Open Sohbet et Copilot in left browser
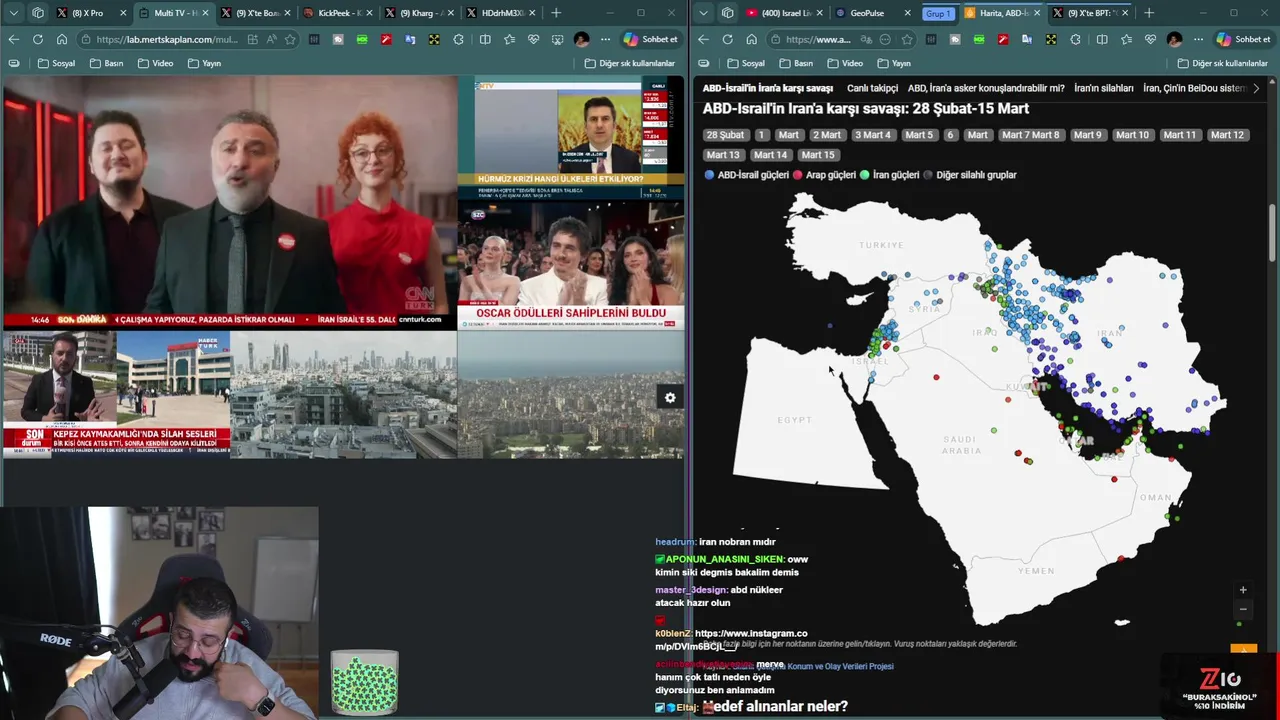Viewport: 1280px width, 720px height. [x=651, y=39]
